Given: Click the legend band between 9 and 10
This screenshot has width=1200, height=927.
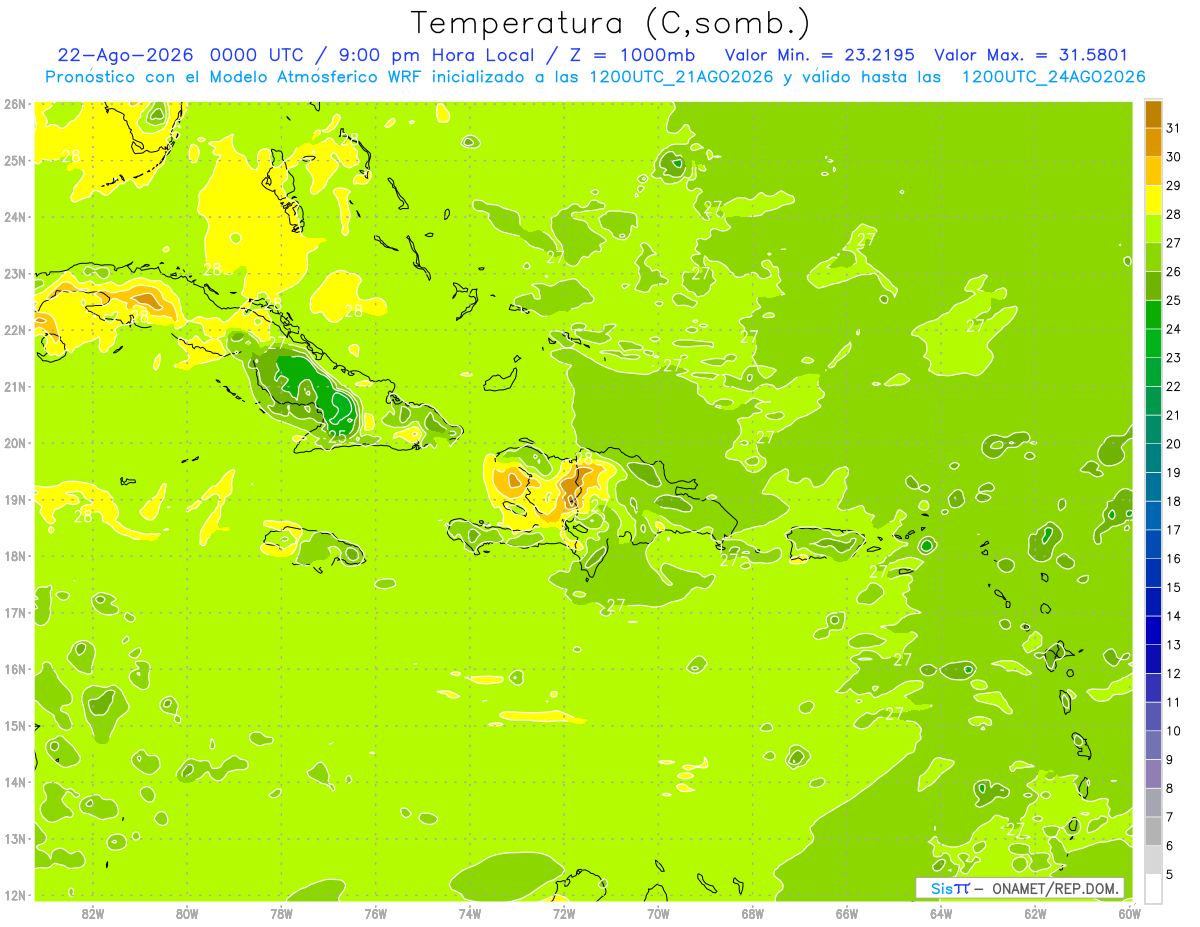Looking at the screenshot, I should coord(1153,746).
